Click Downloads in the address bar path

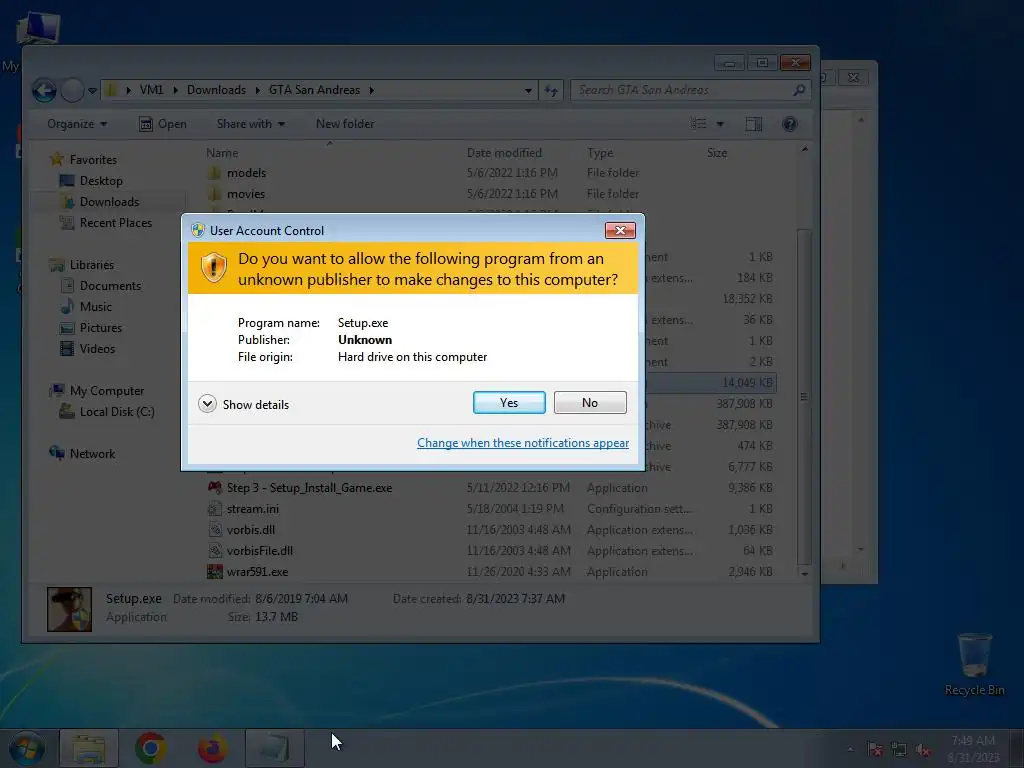(x=216, y=90)
